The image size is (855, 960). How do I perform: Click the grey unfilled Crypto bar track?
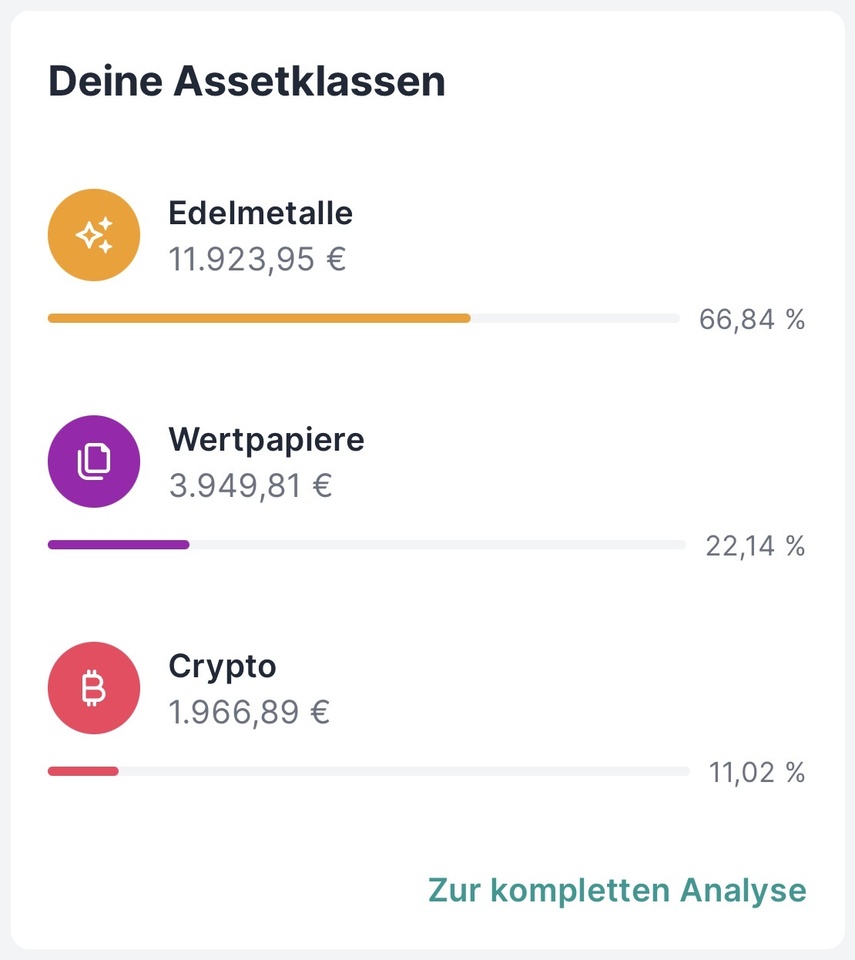tap(404, 771)
